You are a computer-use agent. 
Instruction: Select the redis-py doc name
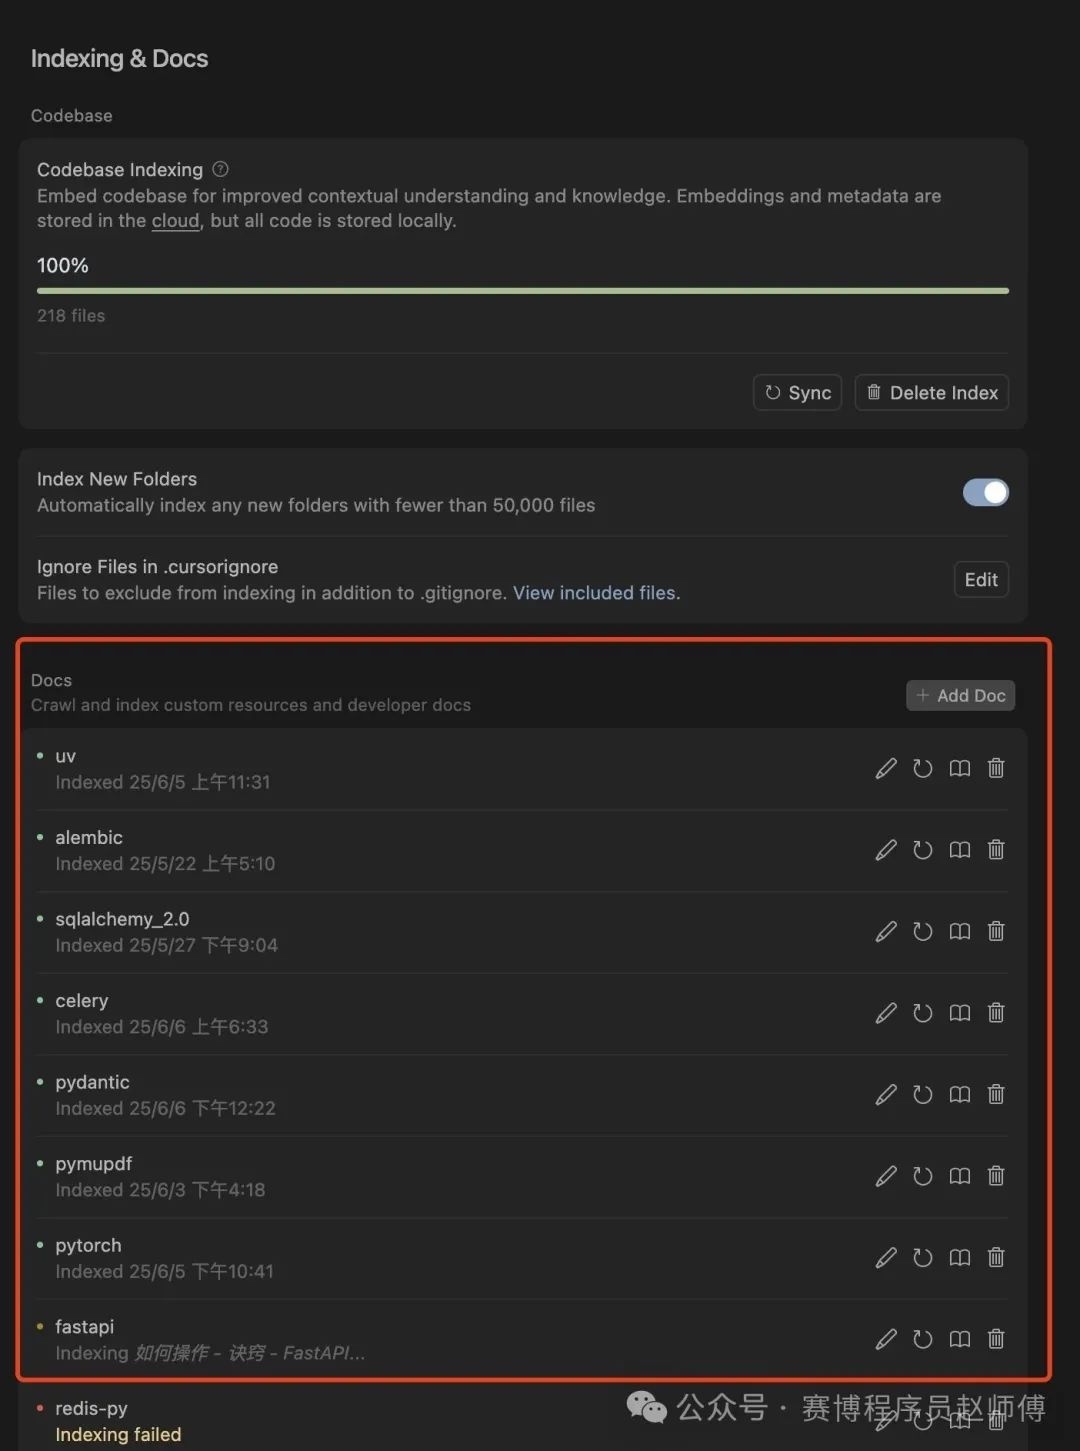(92, 1409)
